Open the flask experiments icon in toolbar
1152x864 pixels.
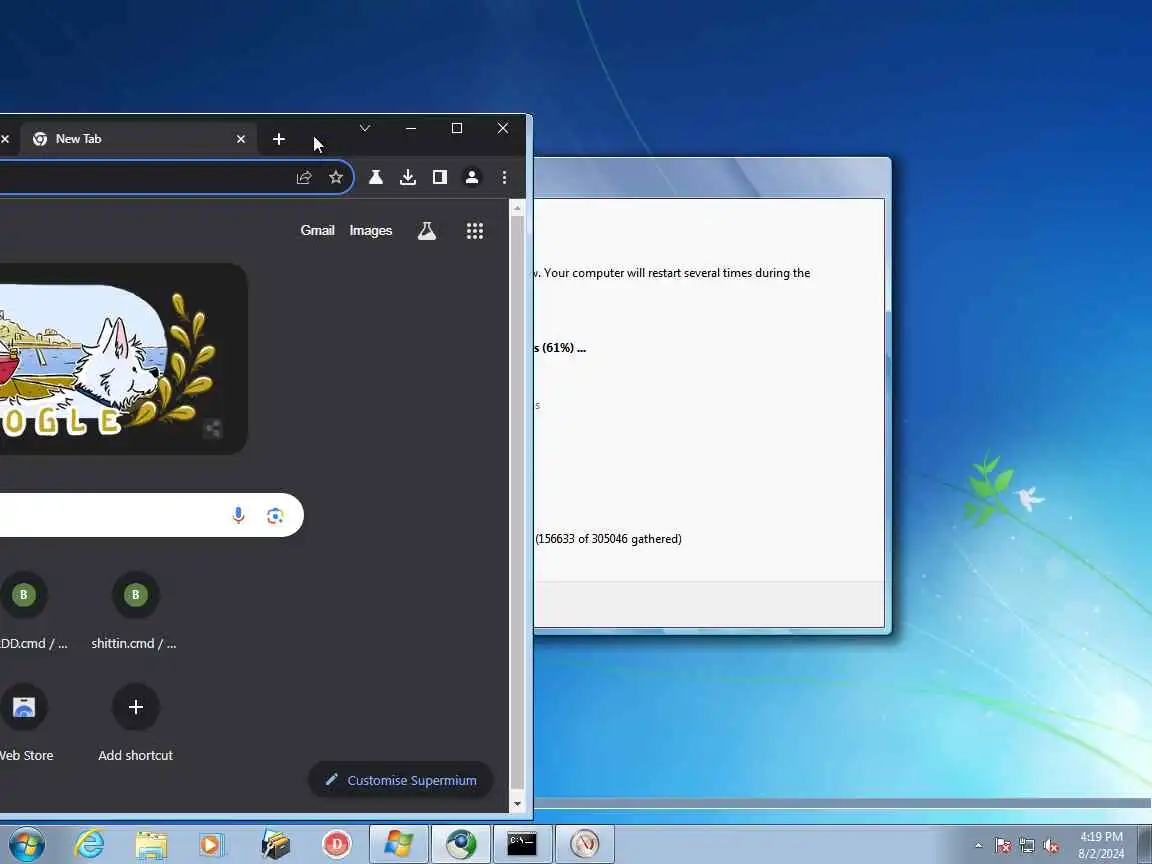click(x=375, y=177)
